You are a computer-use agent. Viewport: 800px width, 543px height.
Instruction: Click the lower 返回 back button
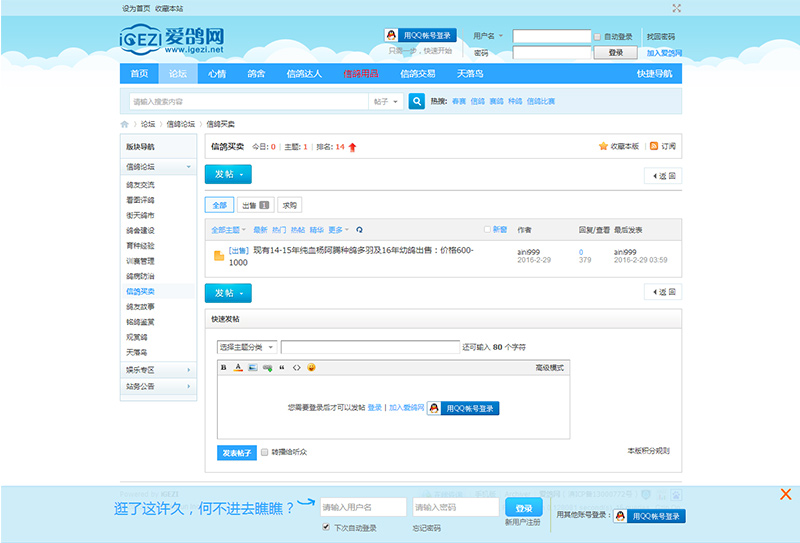663,292
